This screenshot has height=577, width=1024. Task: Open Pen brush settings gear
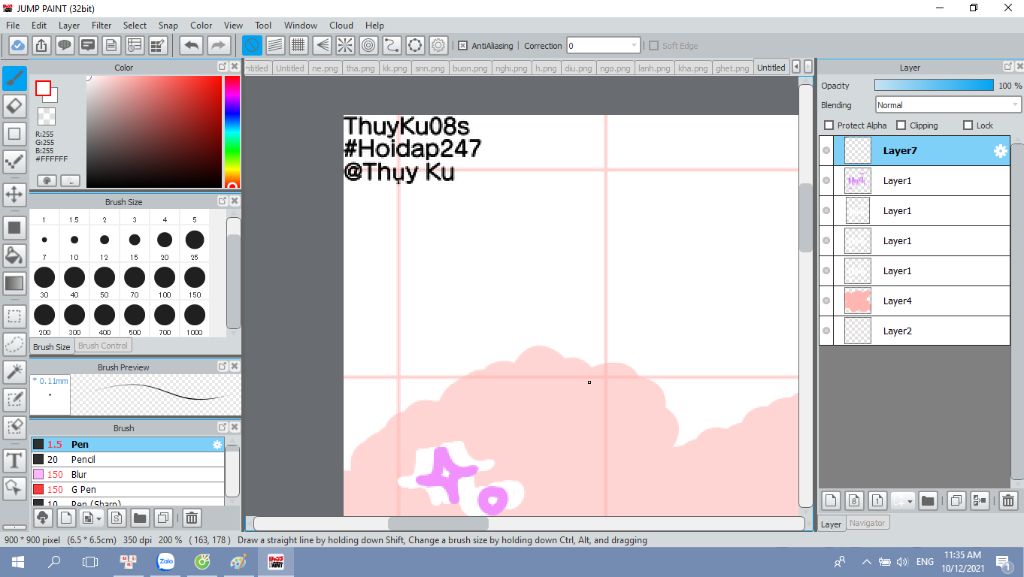[217, 444]
